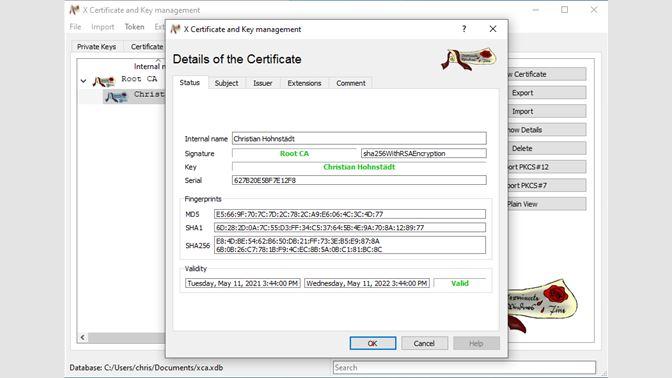Select the Status tab
The height and width of the screenshot is (378, 672).
click(190, 82)
